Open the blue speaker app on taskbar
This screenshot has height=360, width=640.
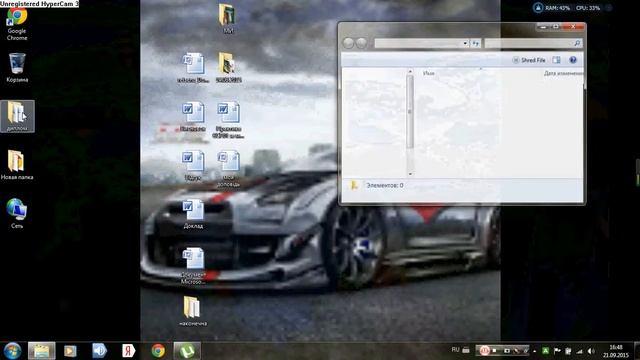tap(99, 351)
